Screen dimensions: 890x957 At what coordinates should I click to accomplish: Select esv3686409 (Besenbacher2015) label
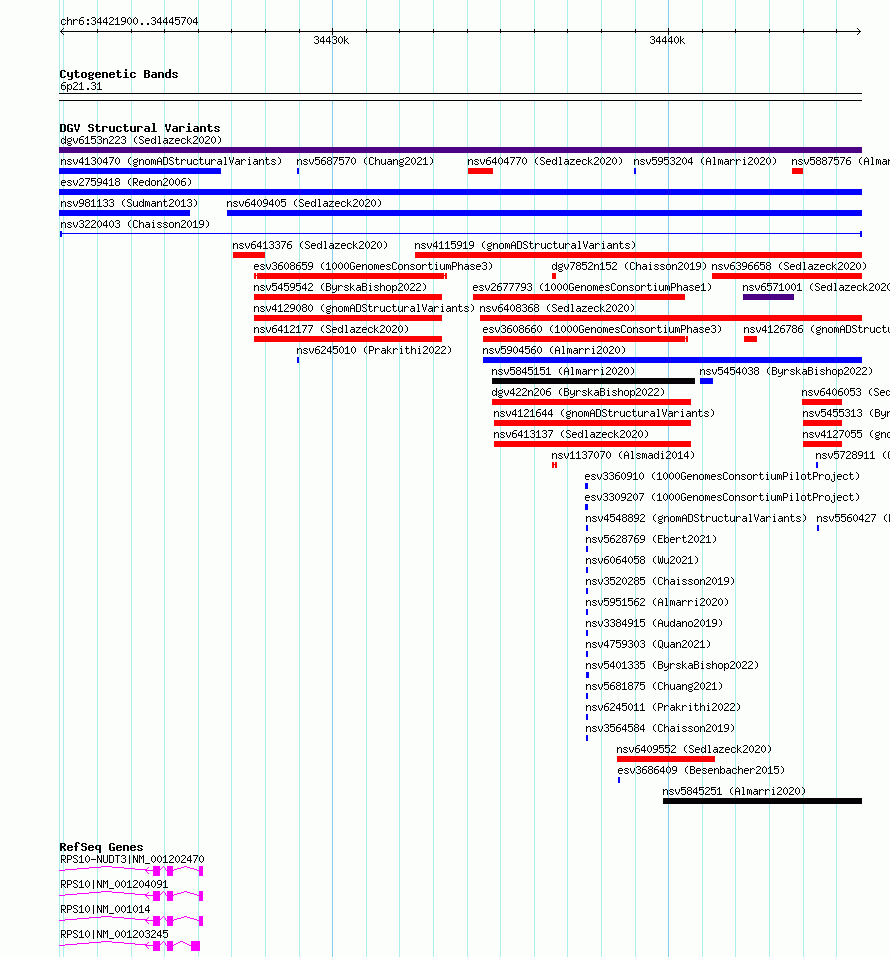pos(701,770)
